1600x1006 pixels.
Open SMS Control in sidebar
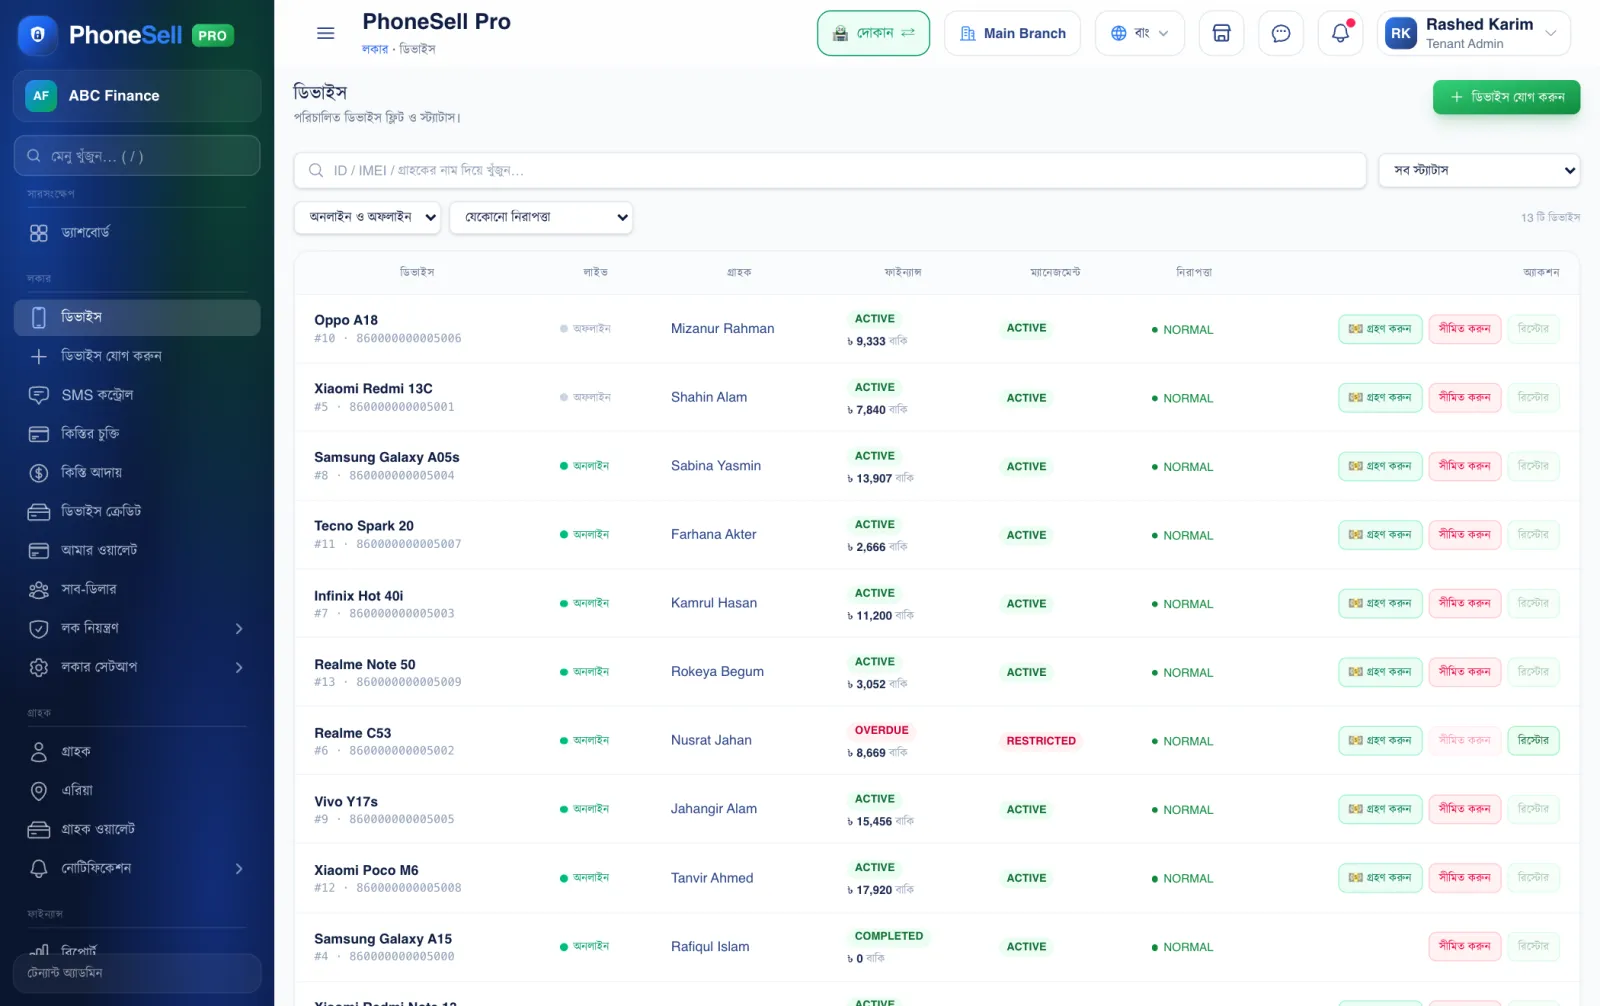pyautogui.click(x=137, y=395)
